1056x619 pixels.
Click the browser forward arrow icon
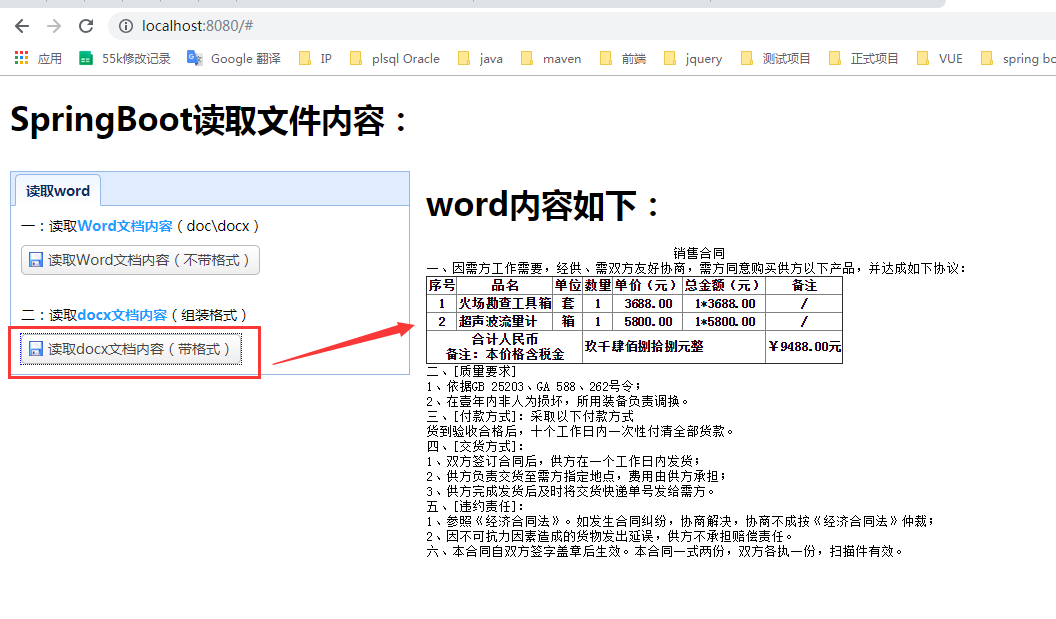click(x=54, y=26)
